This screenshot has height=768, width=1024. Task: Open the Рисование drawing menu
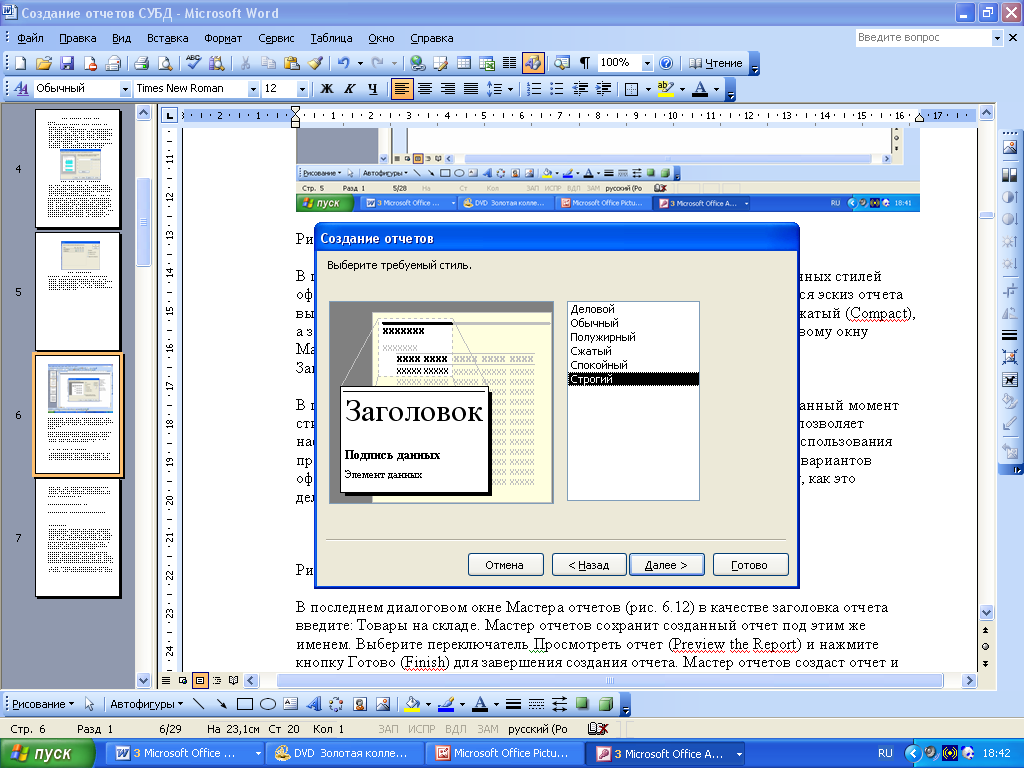click(x=42, y=704)
